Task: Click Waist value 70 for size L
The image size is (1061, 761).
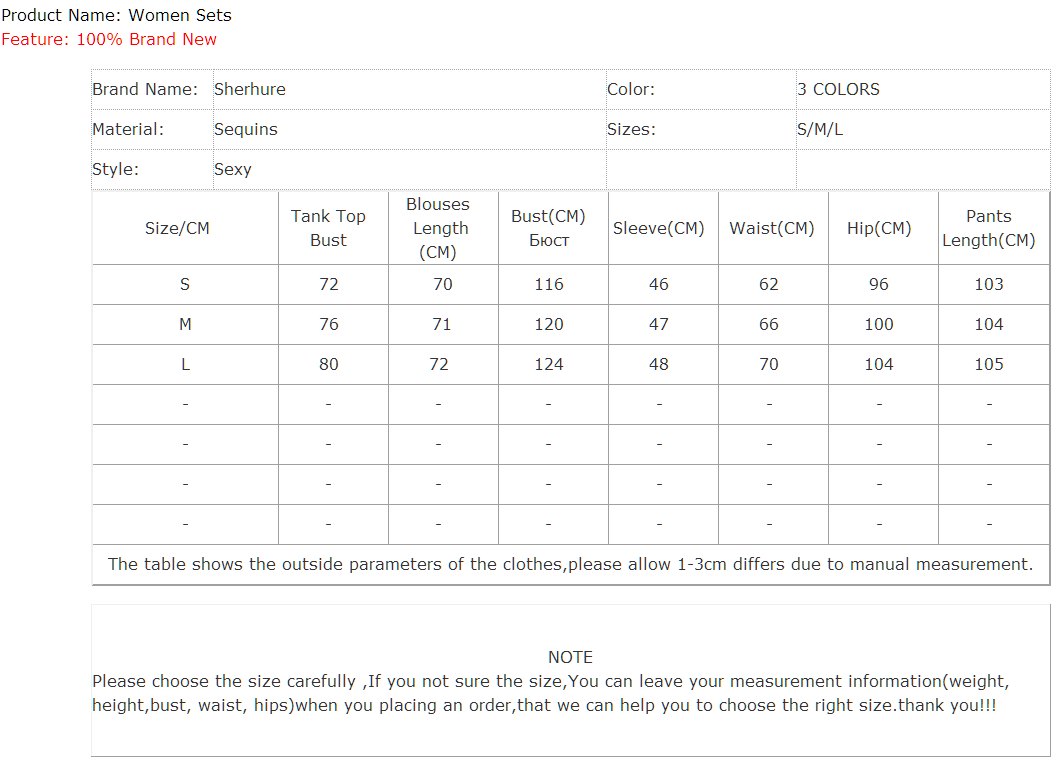Action: 769,365
